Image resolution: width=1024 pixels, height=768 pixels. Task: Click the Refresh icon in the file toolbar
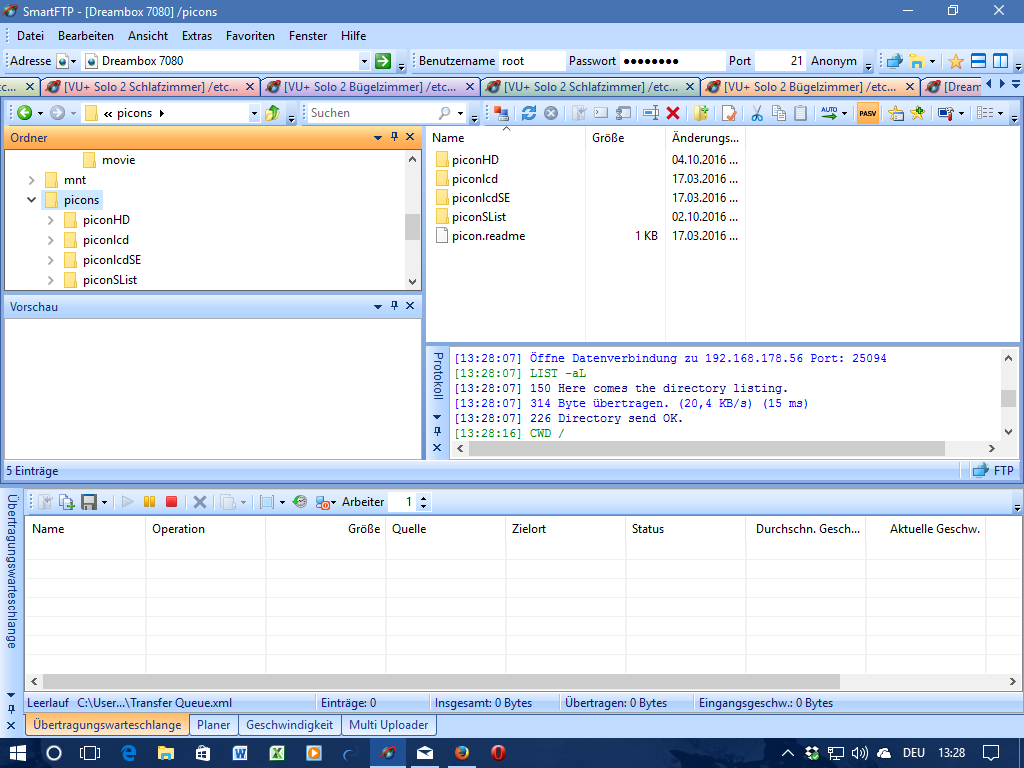[529, 113]
